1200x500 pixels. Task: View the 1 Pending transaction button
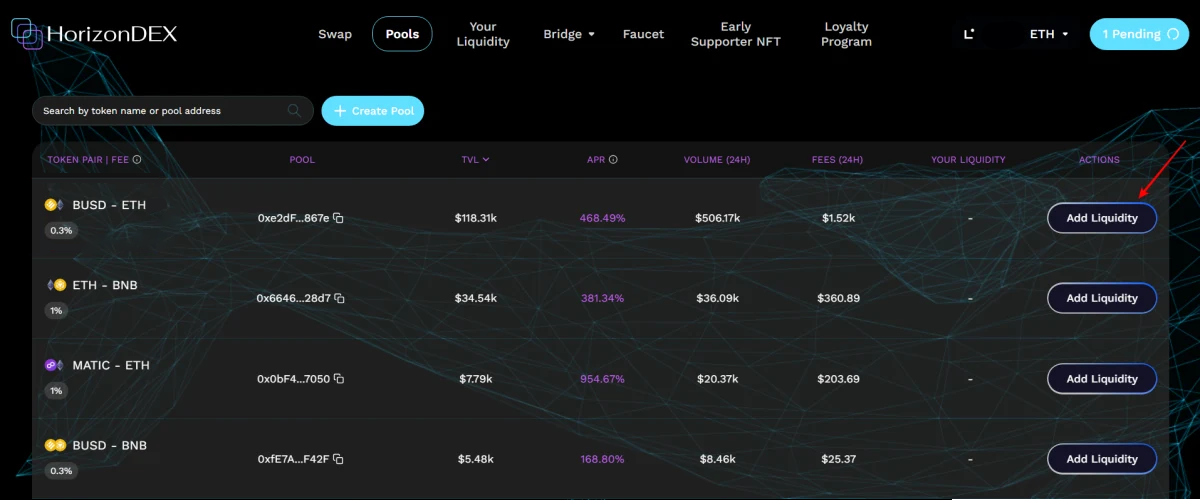coord(1139,34)
